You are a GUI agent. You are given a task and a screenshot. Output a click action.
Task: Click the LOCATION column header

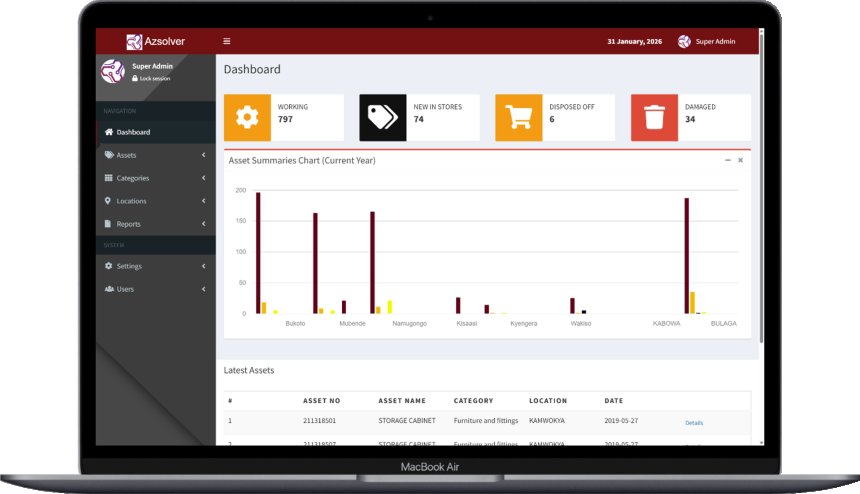(x=548, y=401)
